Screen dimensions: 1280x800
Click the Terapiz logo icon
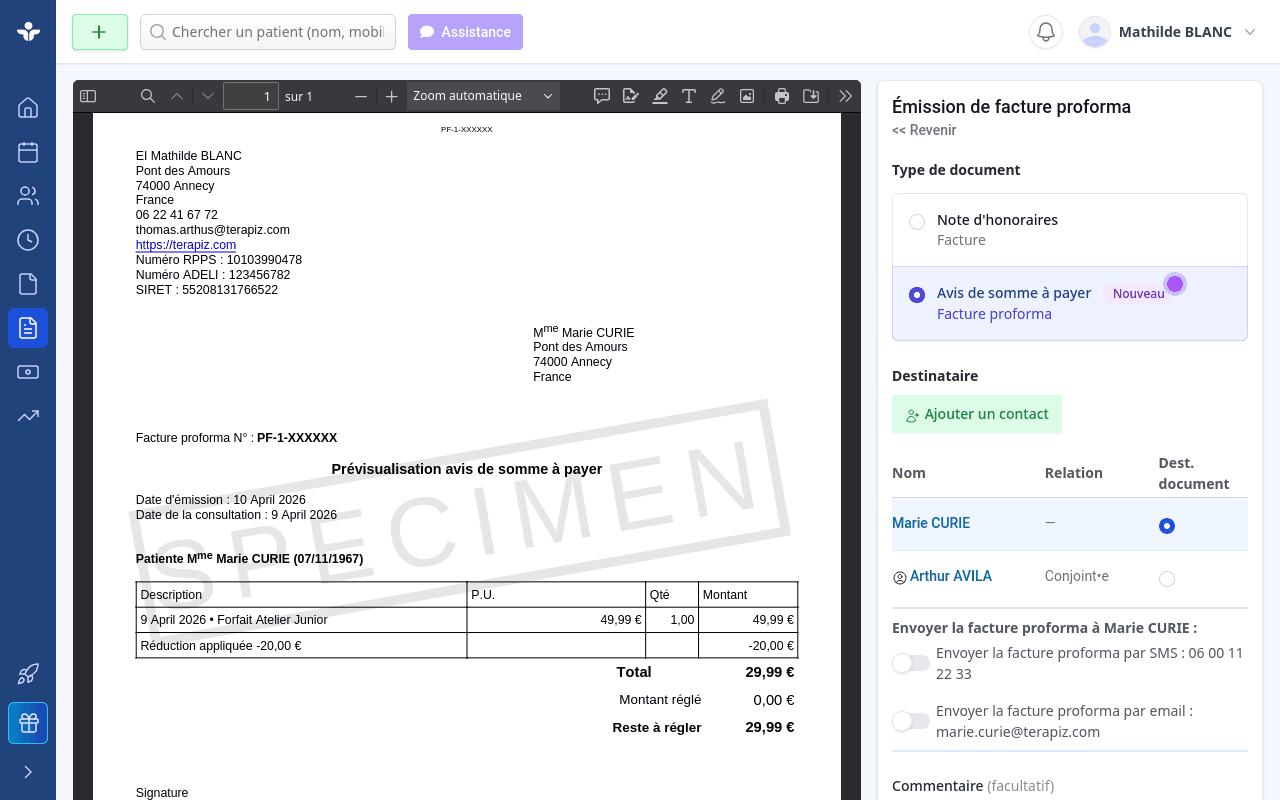coord(28,32)
